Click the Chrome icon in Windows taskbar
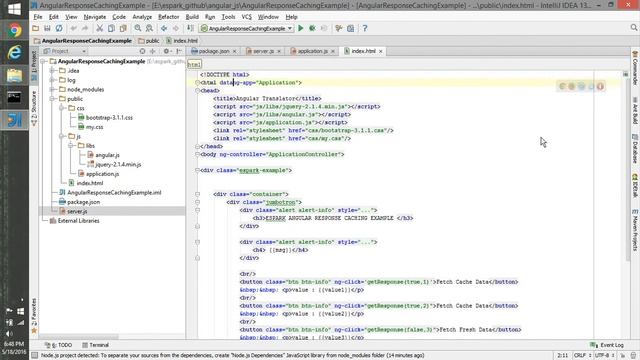This screenshot has height=360, width=640. pyautogui.click(x=14, y=31)
